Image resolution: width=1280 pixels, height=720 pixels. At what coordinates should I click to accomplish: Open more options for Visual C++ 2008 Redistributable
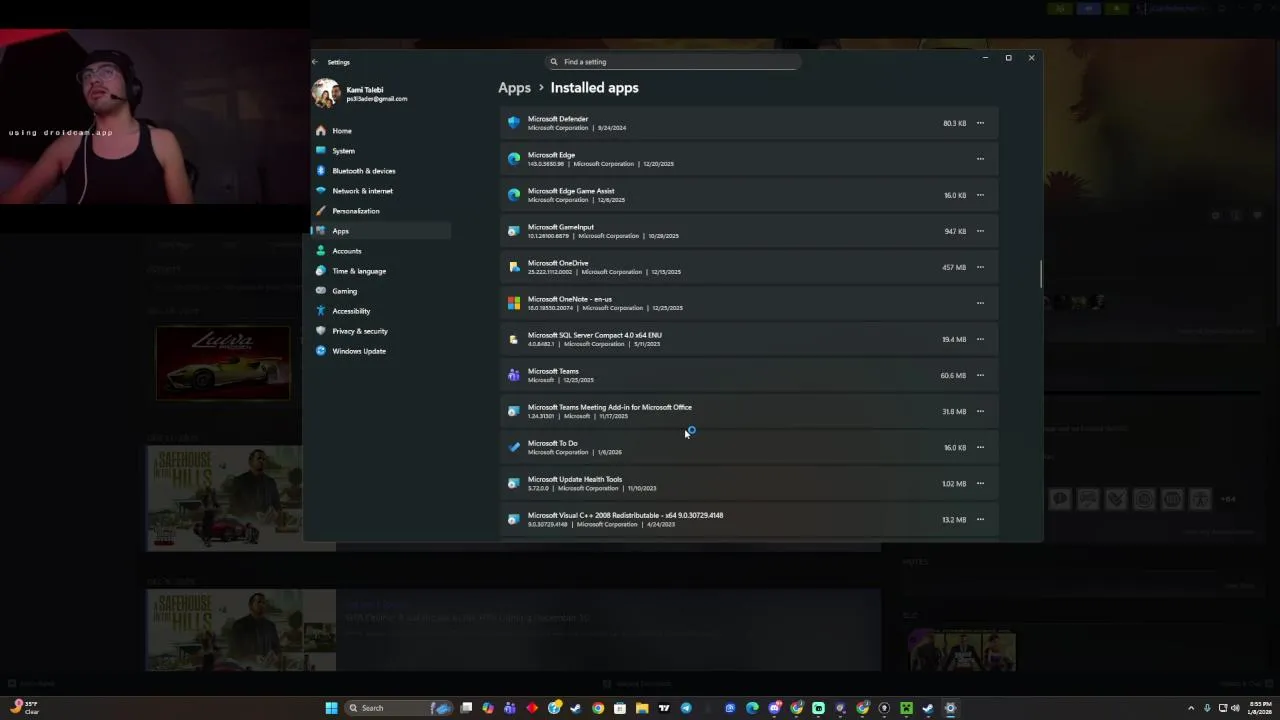pyautogui.click(x=980, y=519)
